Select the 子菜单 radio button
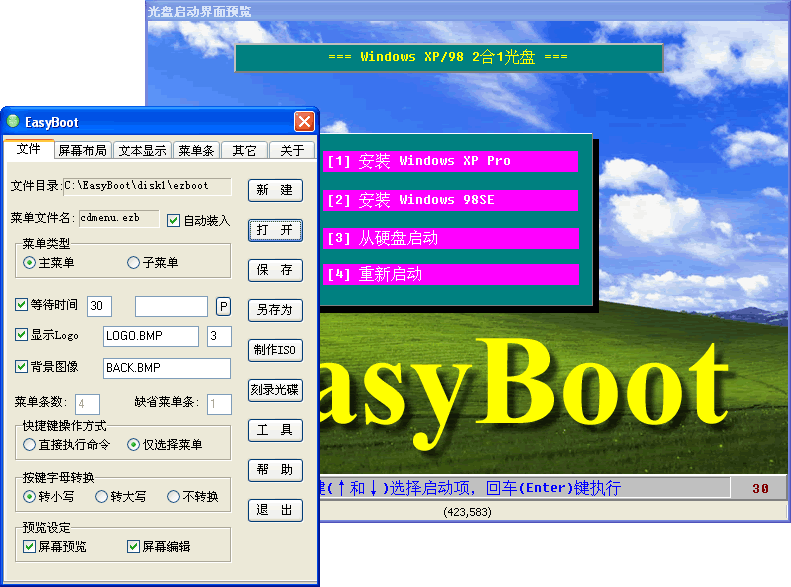791x587 pixels. [133, 263]
